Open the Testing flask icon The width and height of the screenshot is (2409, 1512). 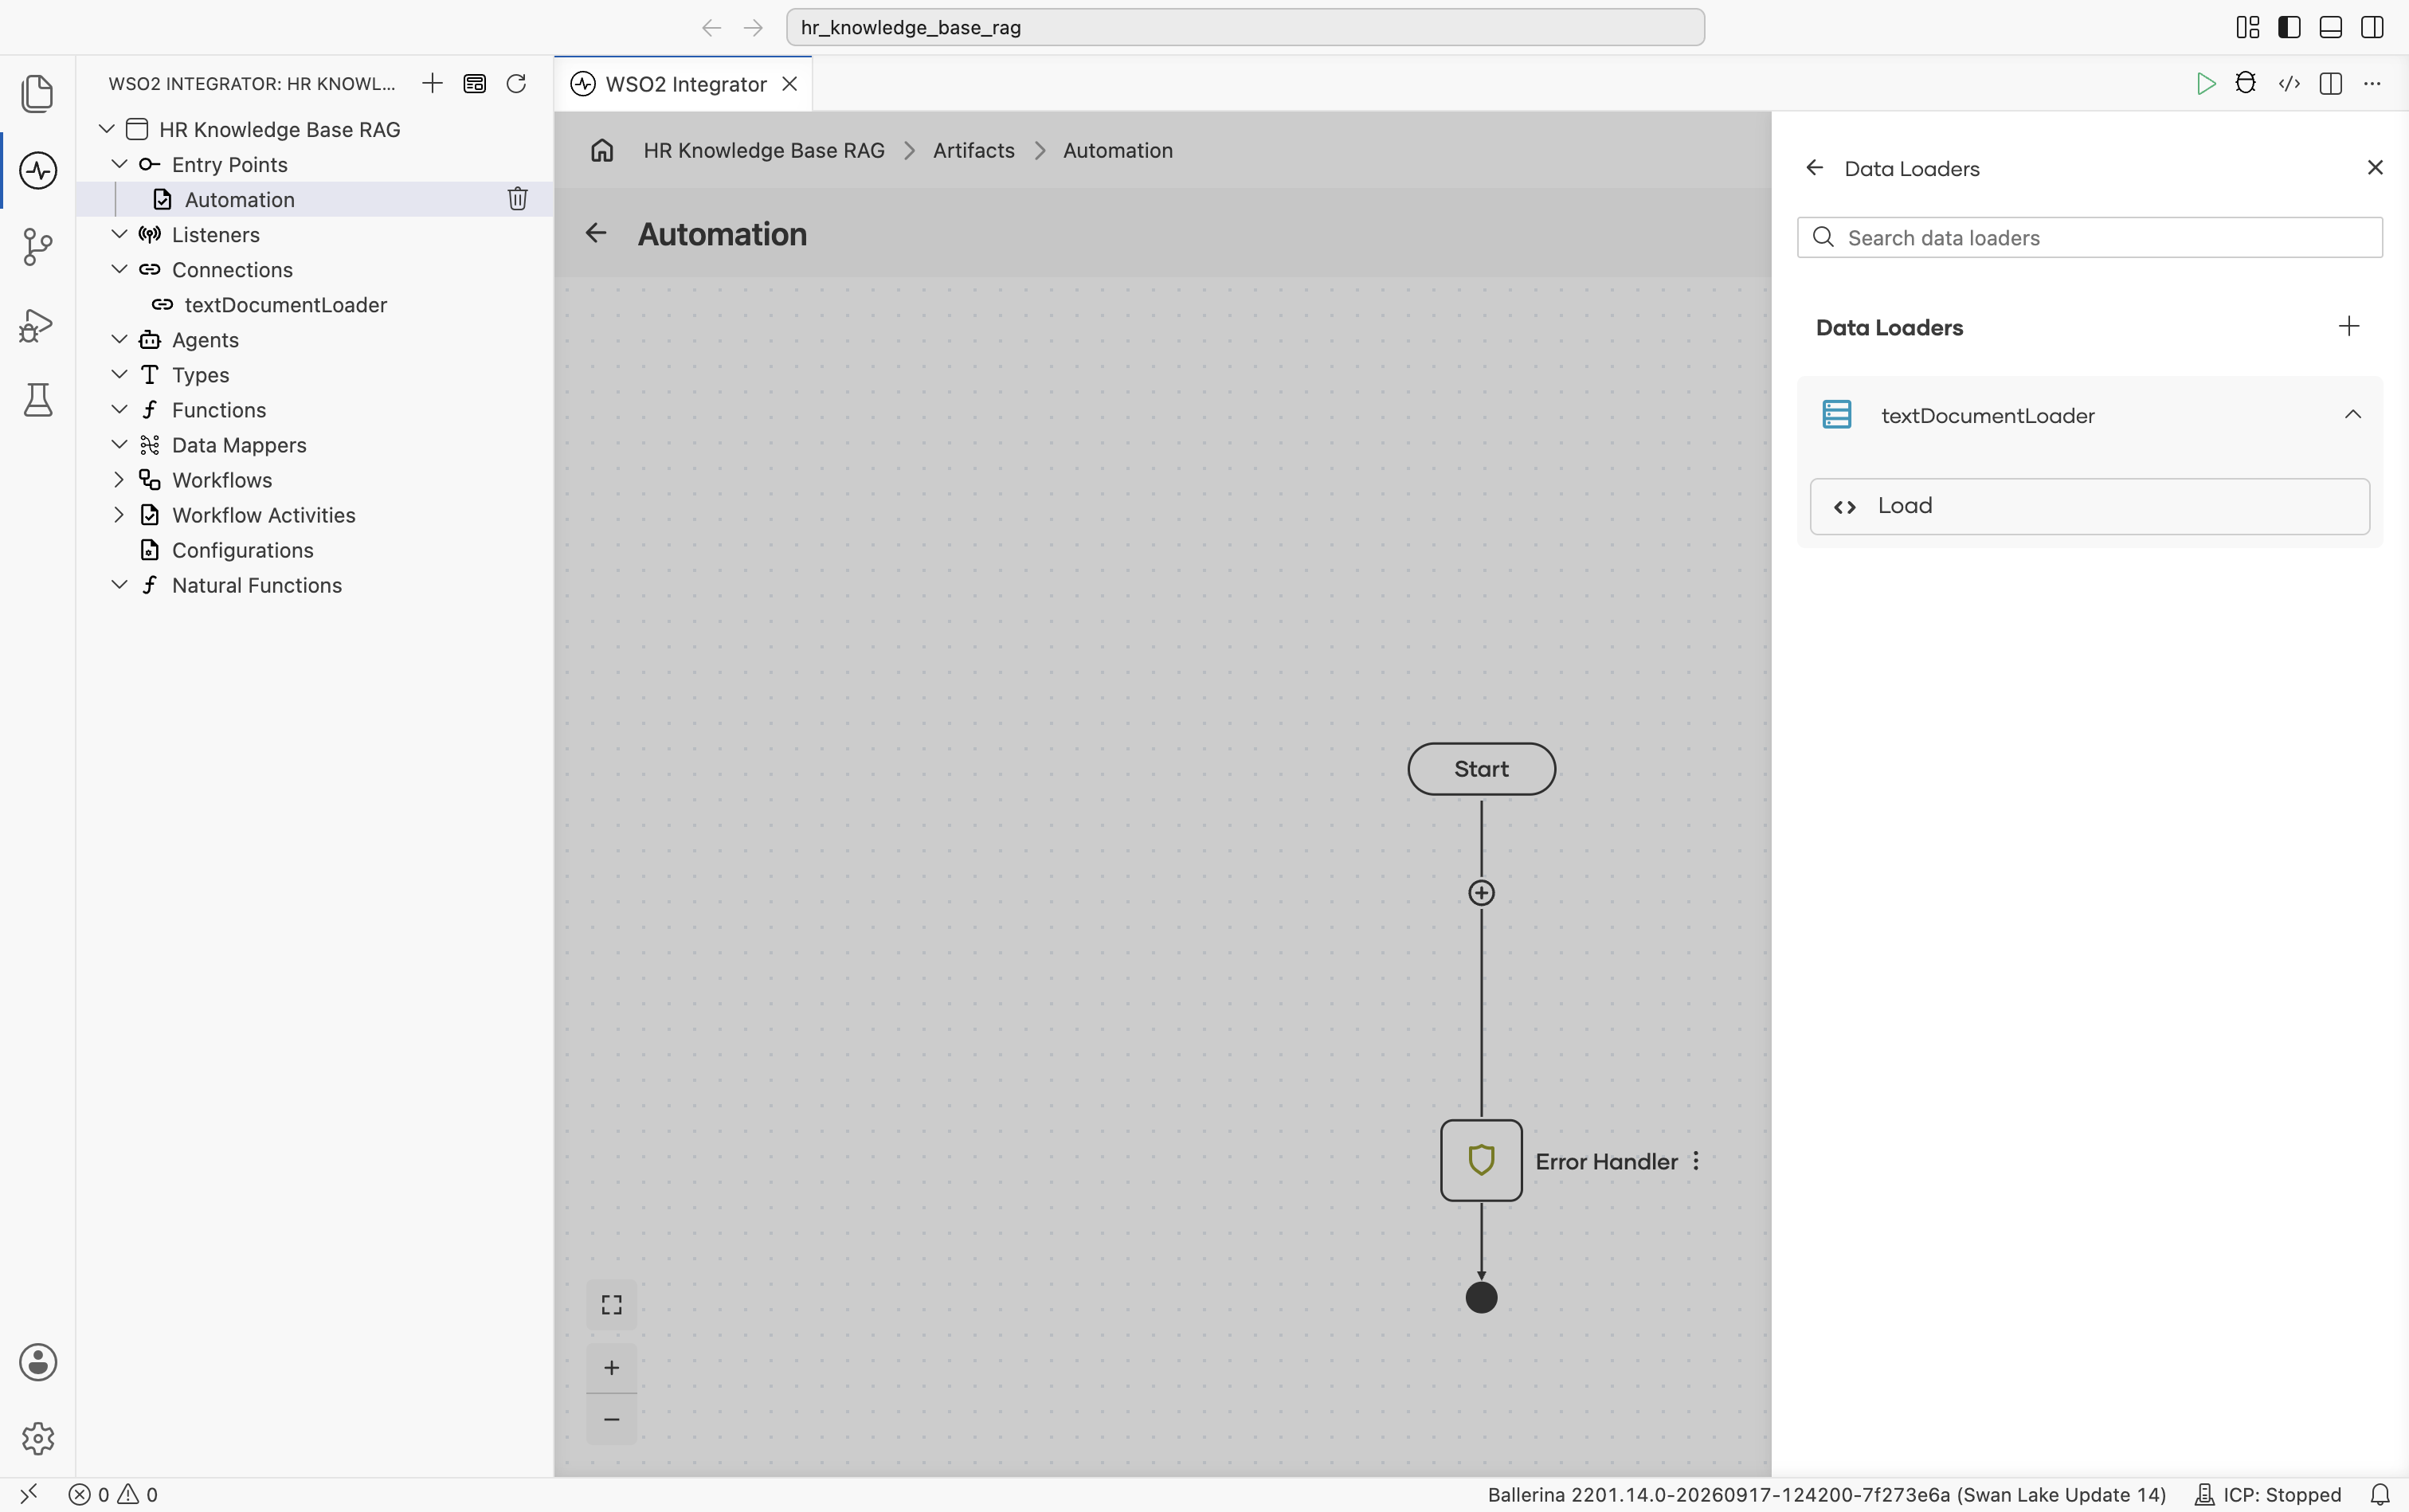[x=37, y=400]
